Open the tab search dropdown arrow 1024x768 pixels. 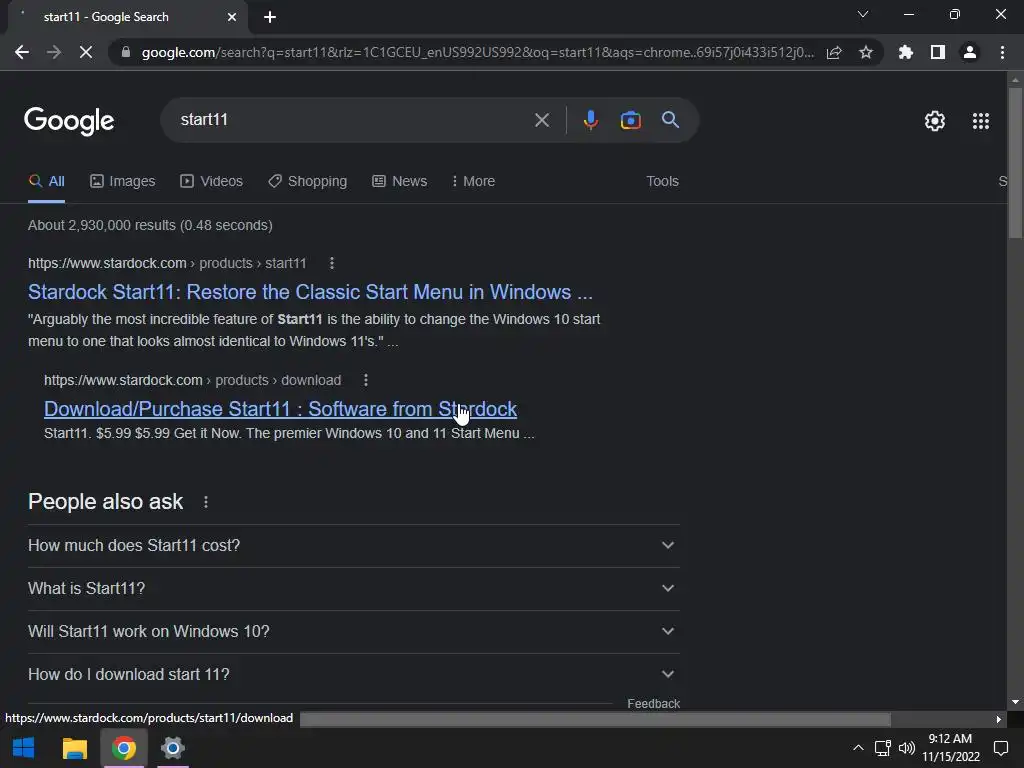tap(863, 14)
